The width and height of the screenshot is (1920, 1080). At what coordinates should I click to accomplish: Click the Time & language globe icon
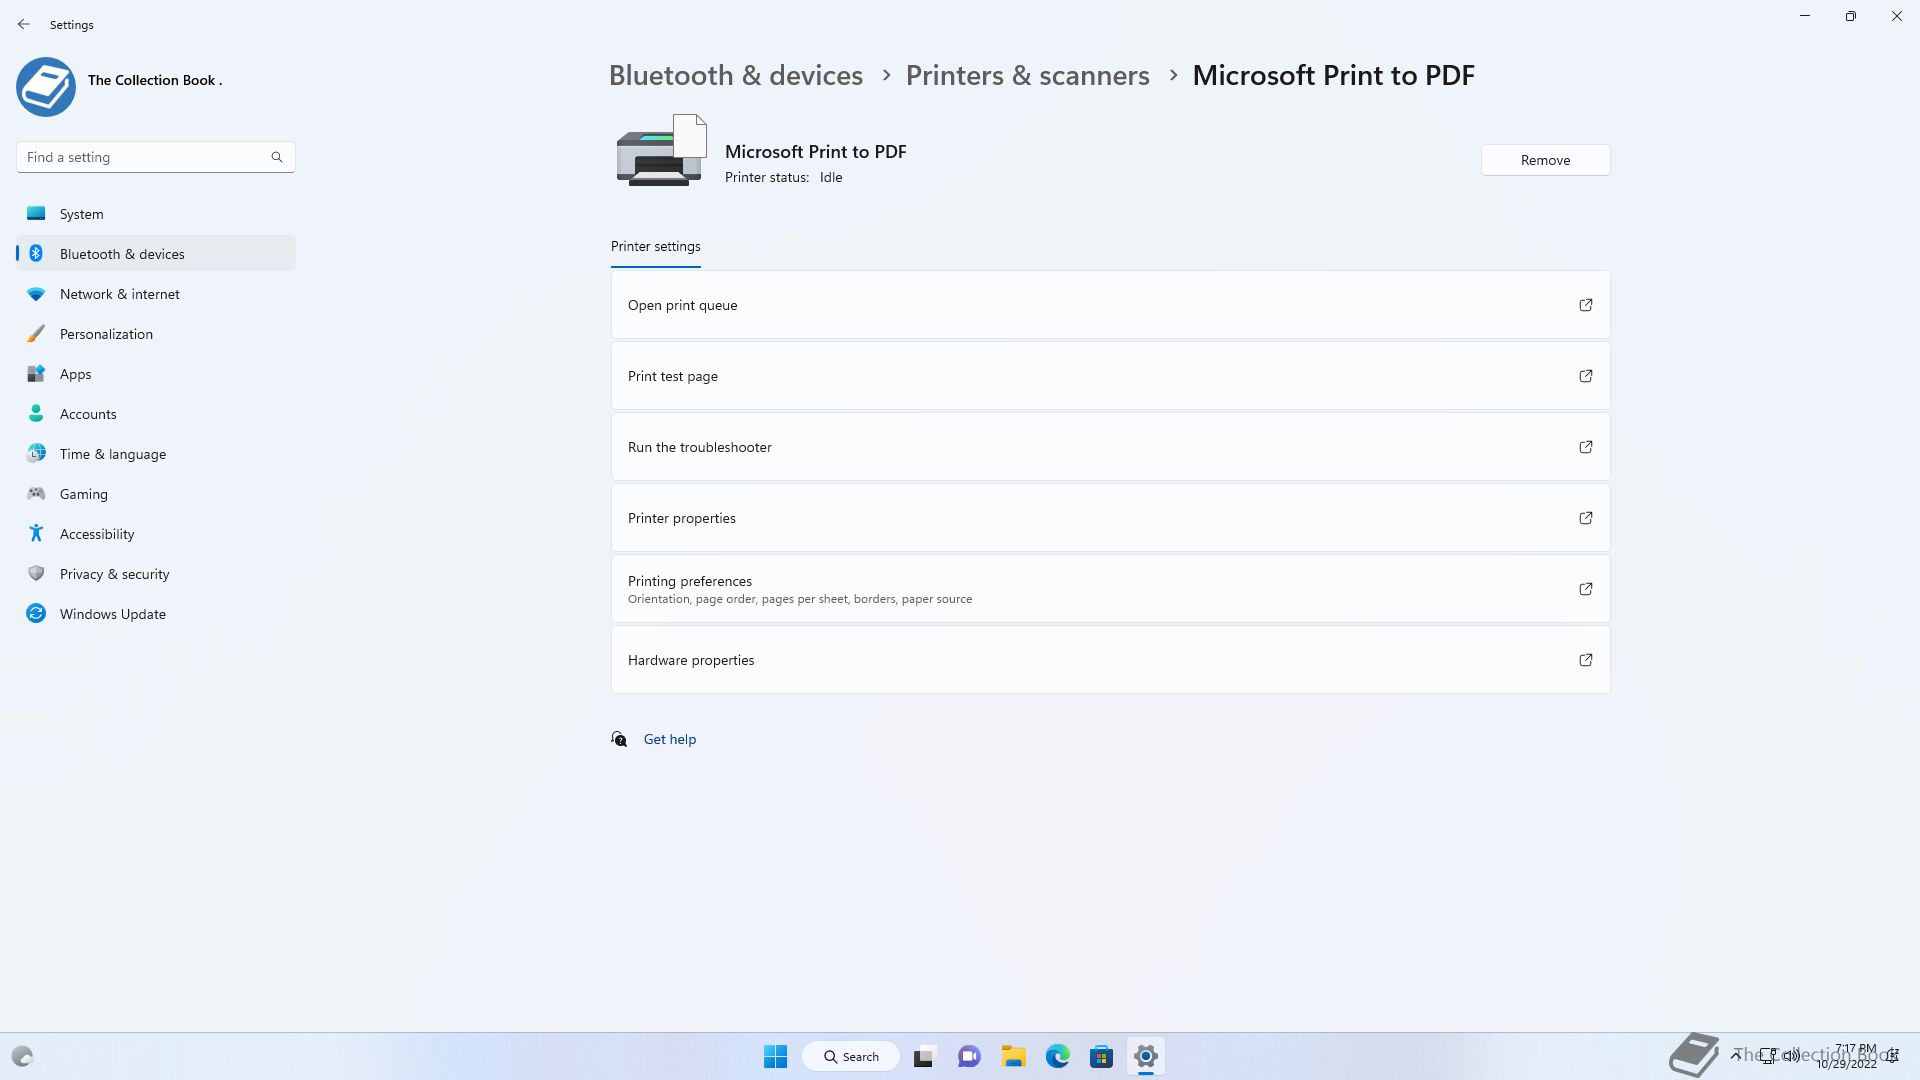point(36,453)
